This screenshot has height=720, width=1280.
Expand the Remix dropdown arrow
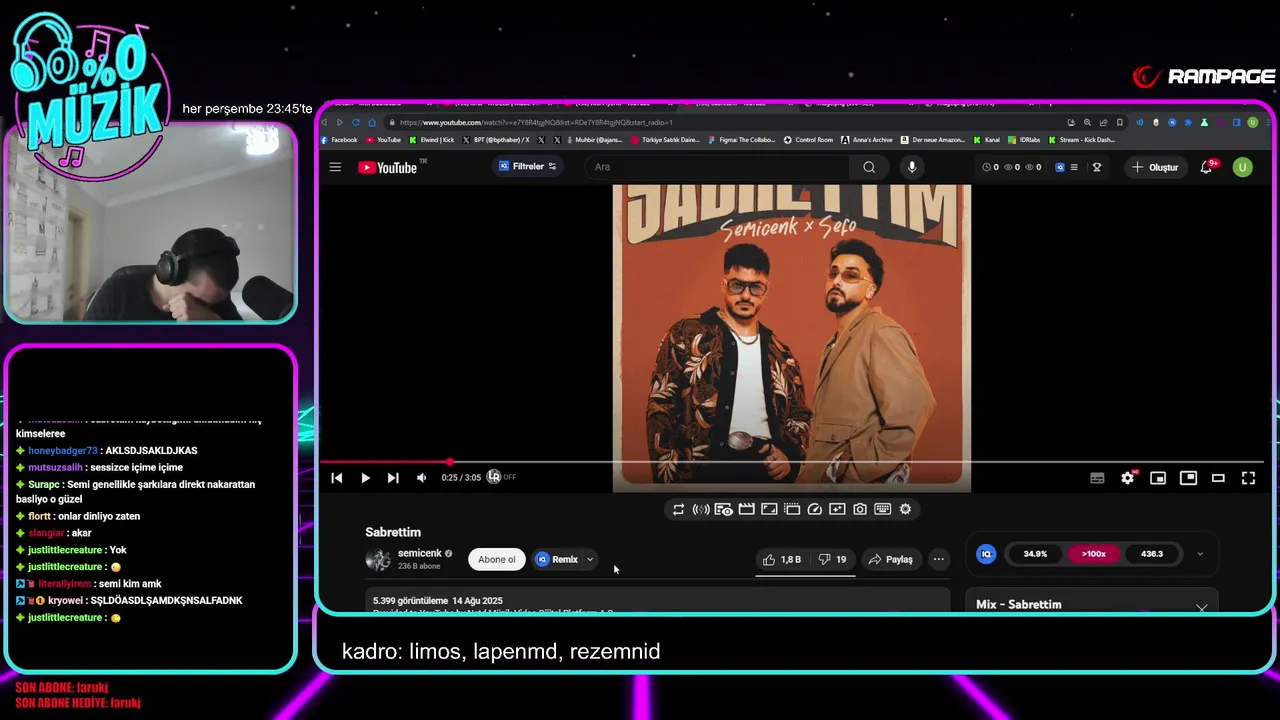tap(590, 559)
